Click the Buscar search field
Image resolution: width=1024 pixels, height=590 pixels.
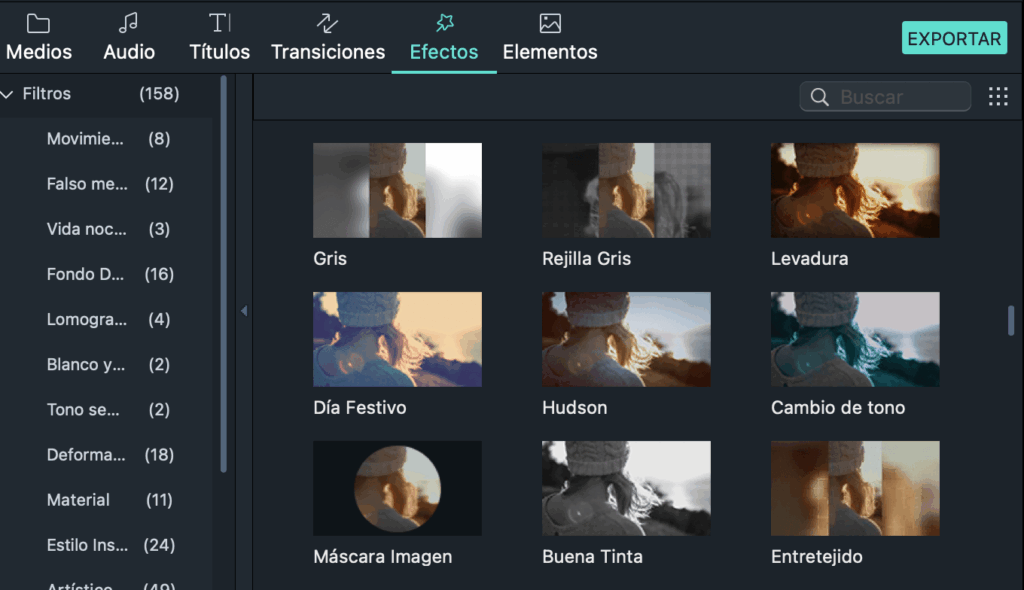tap(885, 97)
